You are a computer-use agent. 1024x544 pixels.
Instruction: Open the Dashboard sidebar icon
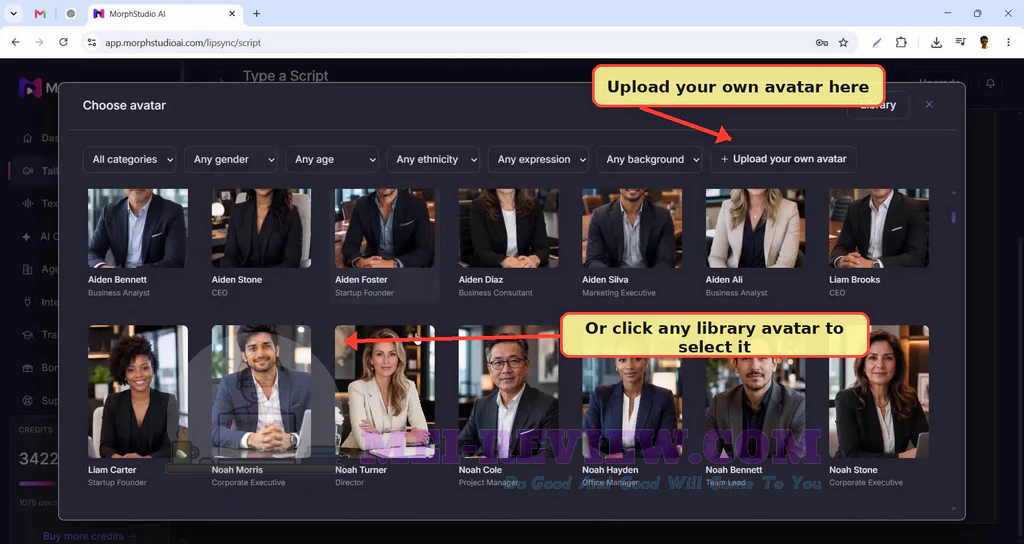[27, 138]
